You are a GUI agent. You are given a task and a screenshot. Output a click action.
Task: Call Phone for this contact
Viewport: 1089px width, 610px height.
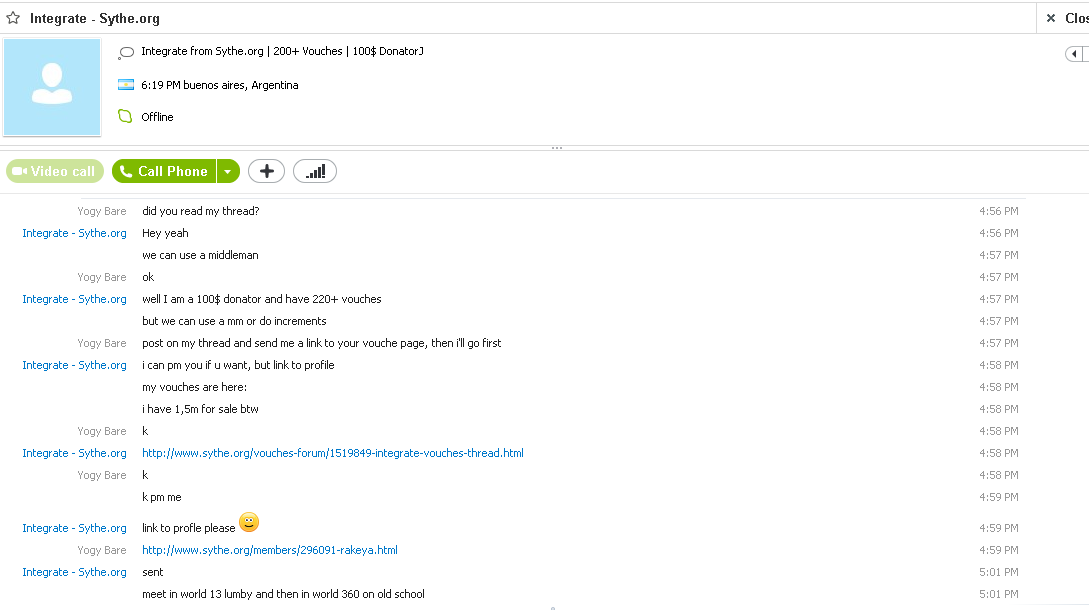click(164, 171)
